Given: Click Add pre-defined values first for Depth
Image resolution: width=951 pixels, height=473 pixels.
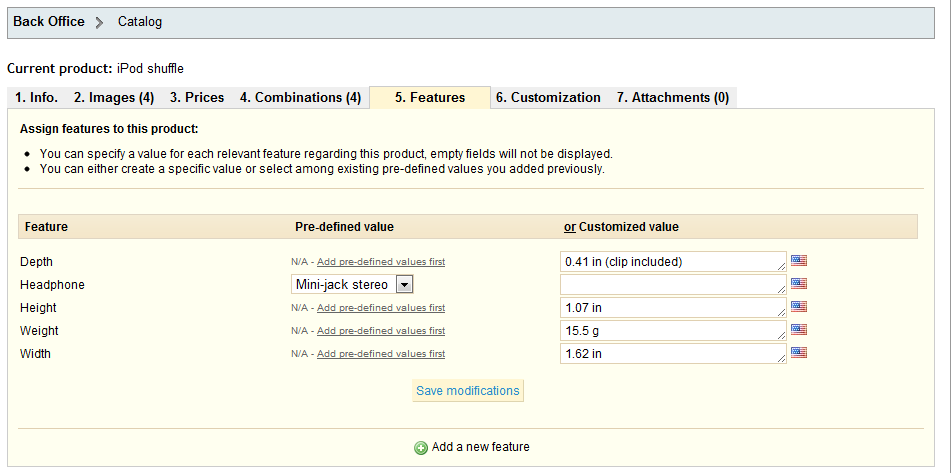Looking at the screenshot, I should click(381, 262).
